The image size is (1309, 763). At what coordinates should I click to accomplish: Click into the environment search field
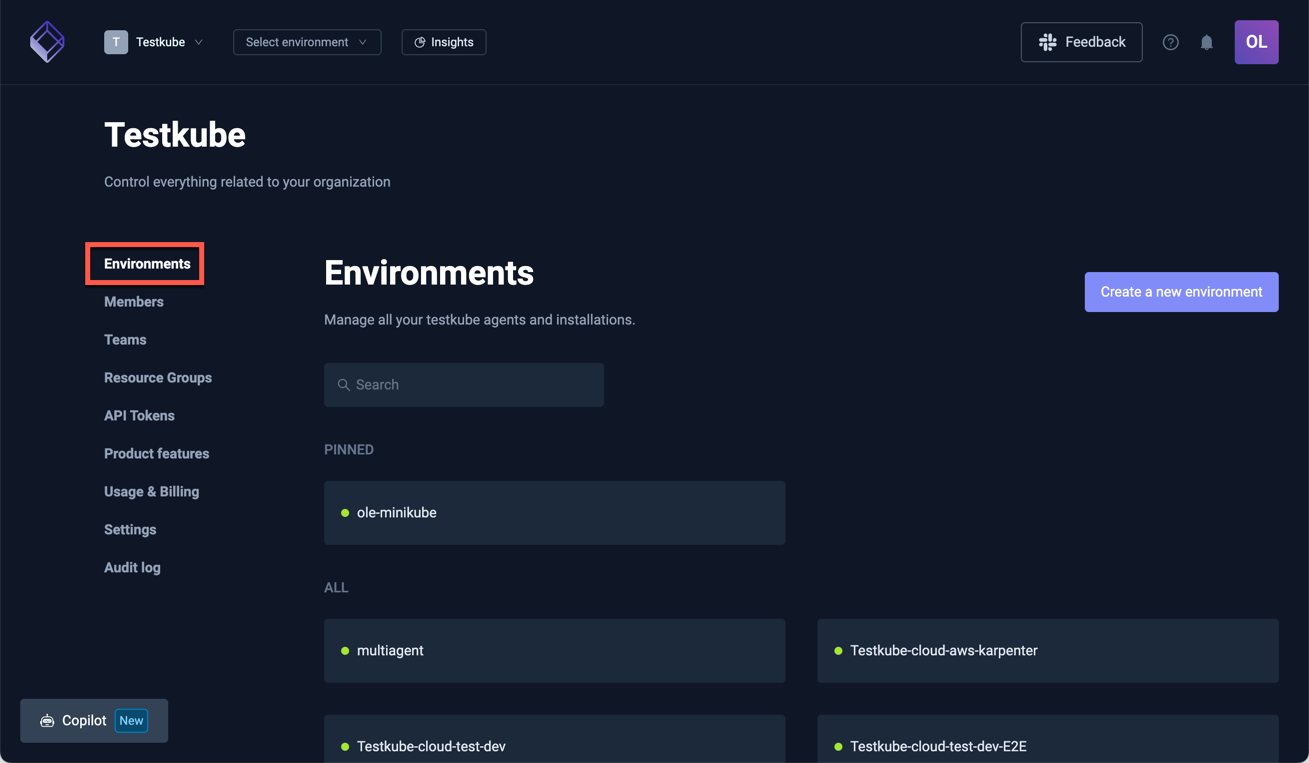(463, 384)
